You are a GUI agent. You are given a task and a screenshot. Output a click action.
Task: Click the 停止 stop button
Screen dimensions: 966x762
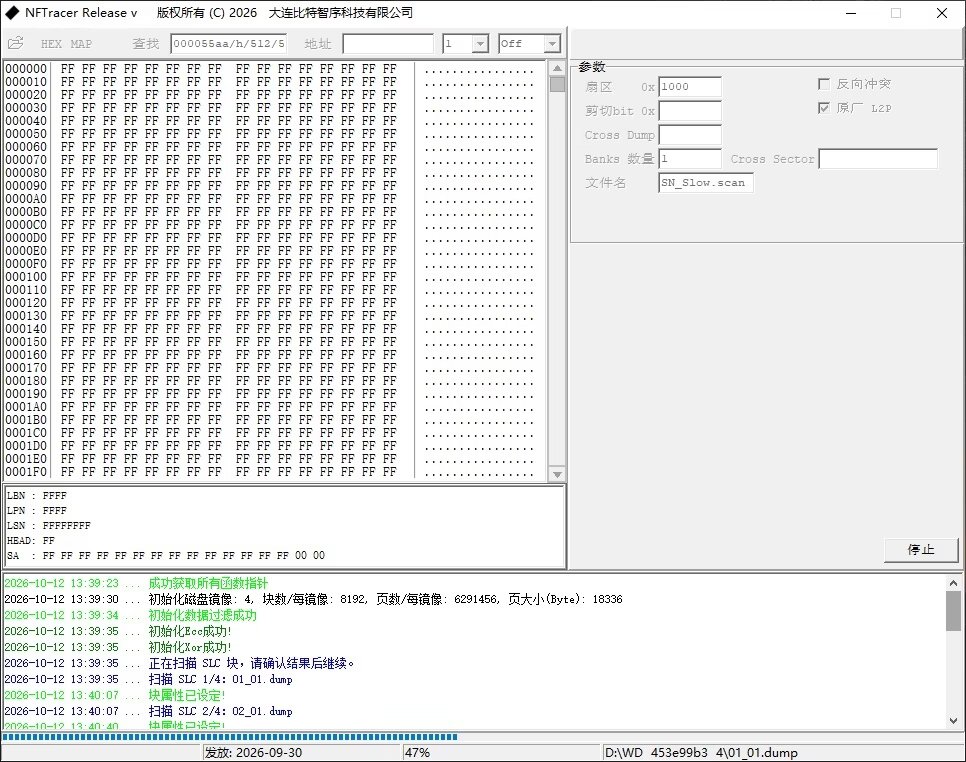(921, 549)
